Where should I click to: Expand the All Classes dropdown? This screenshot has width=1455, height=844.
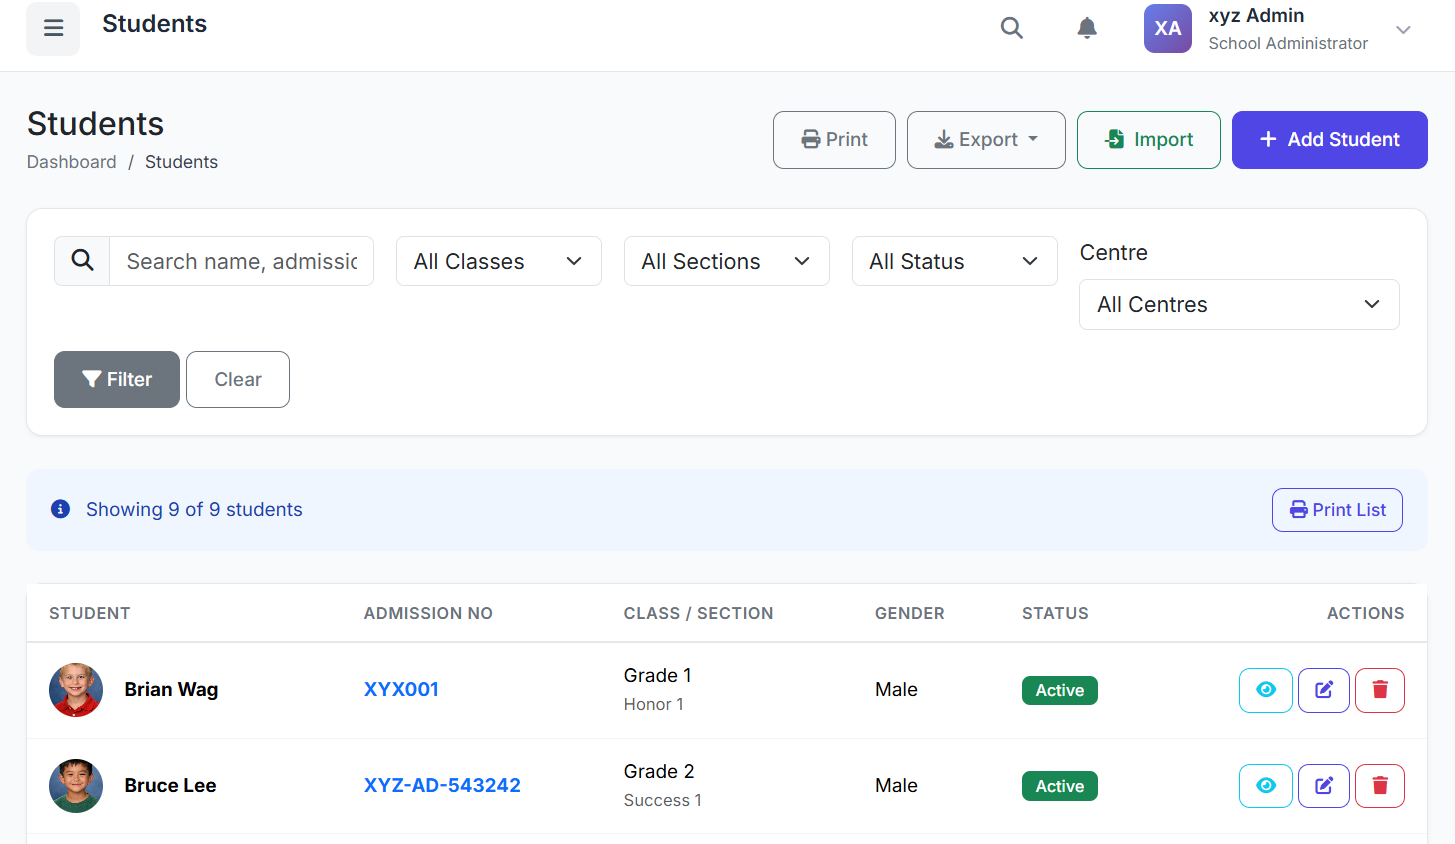tap(498, 261)
